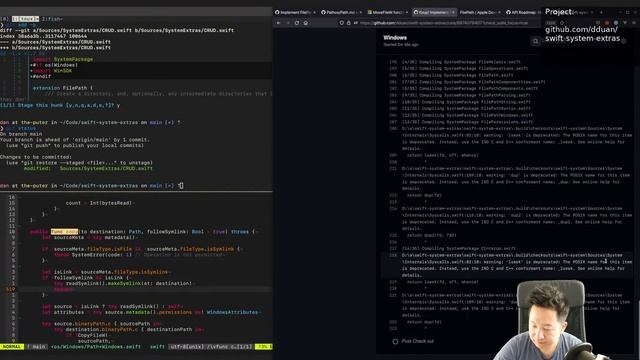Switch to the PathosPath browser tab
Viewport: 640px width, 360px height.
tap(339, 12)
